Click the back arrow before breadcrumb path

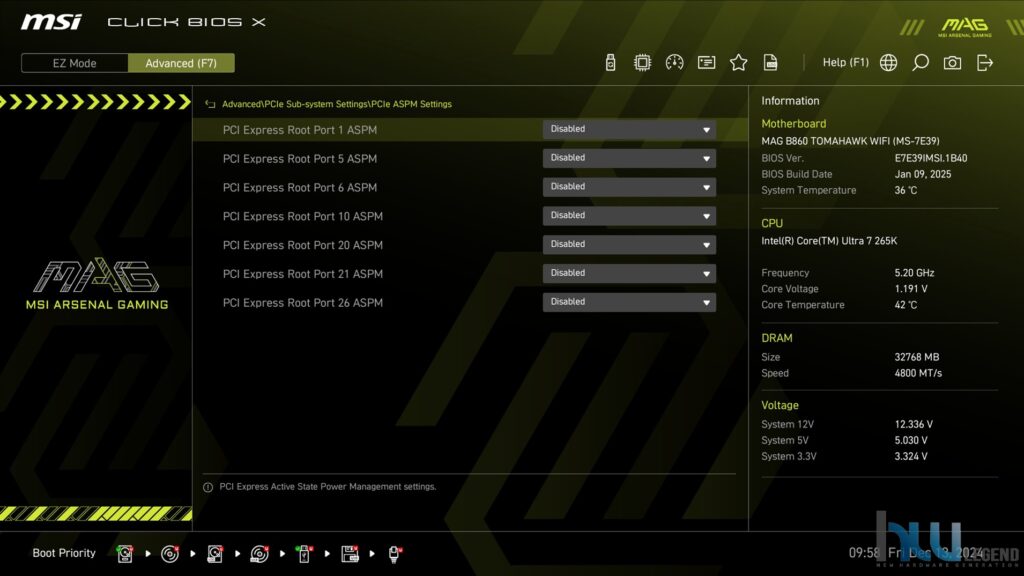point(210,104)
